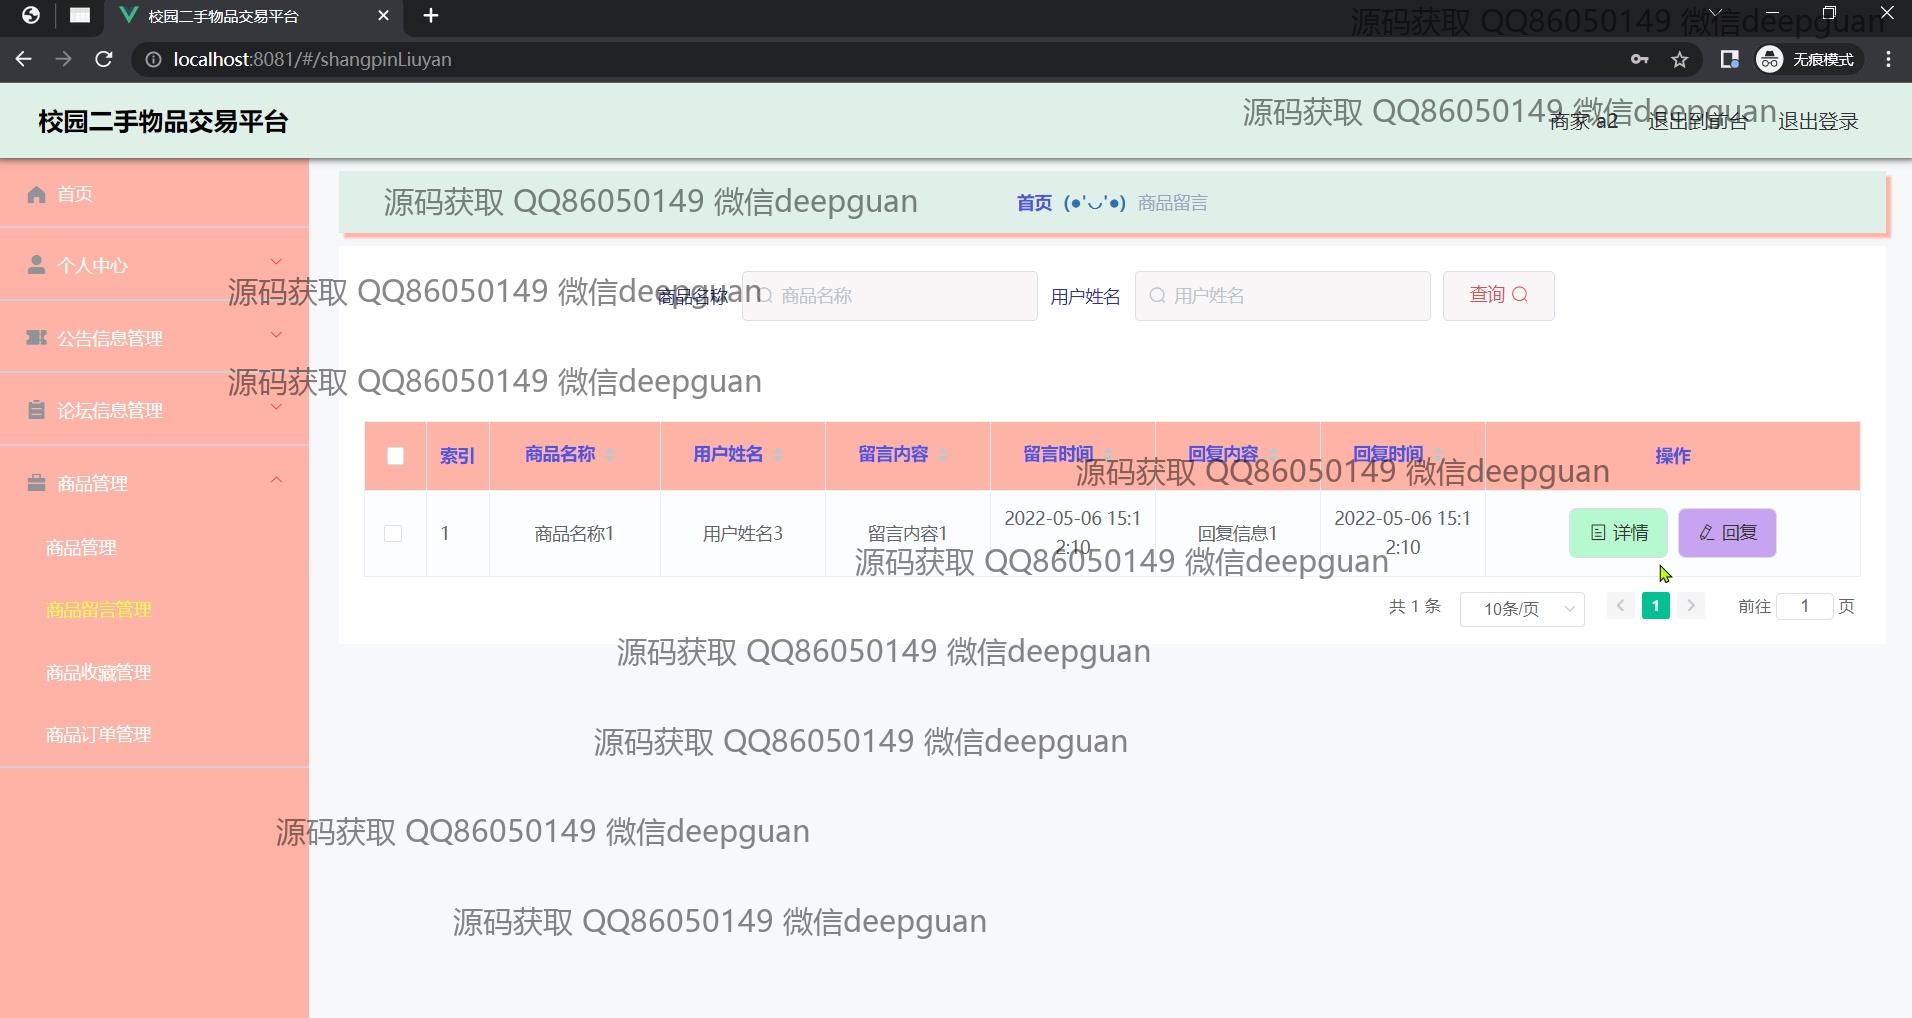Screen dimensions: 1912x1018
Task: Click the 操作 column header
Action: tap(1672, 456)
